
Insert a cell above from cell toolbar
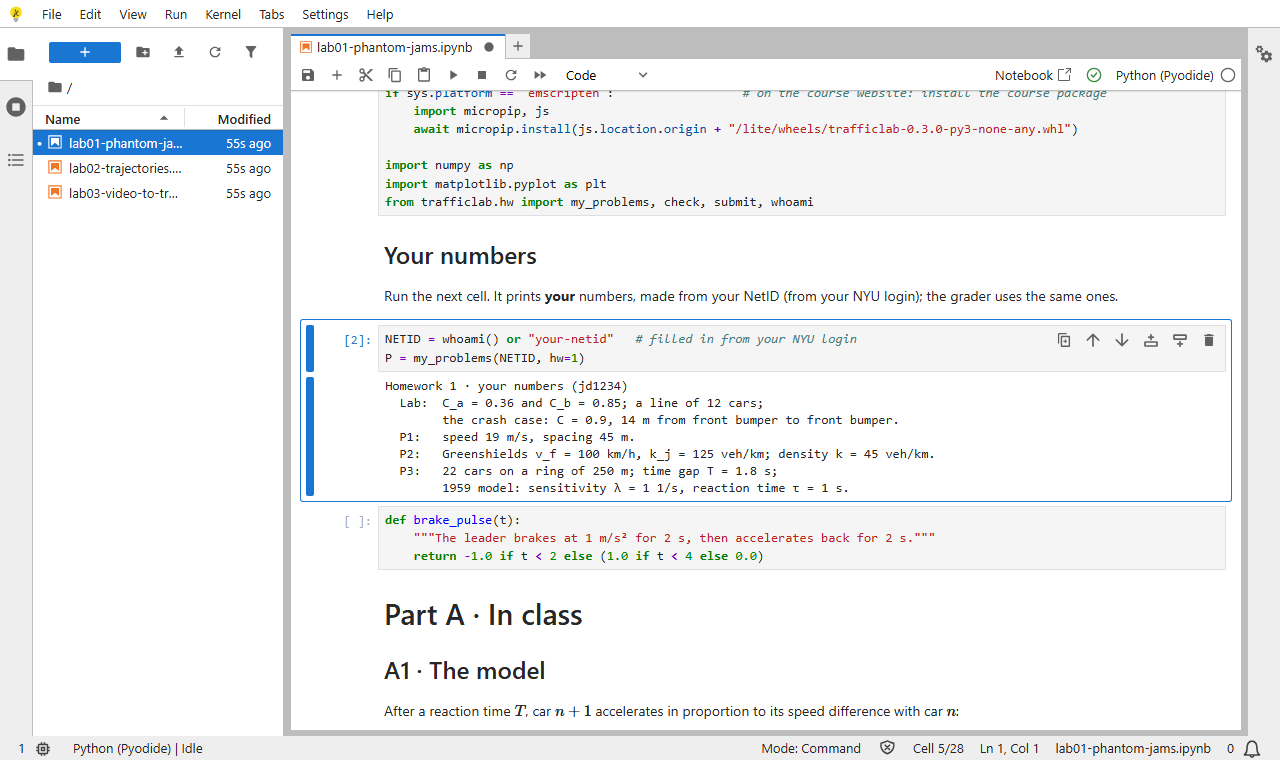(1151, 340)
